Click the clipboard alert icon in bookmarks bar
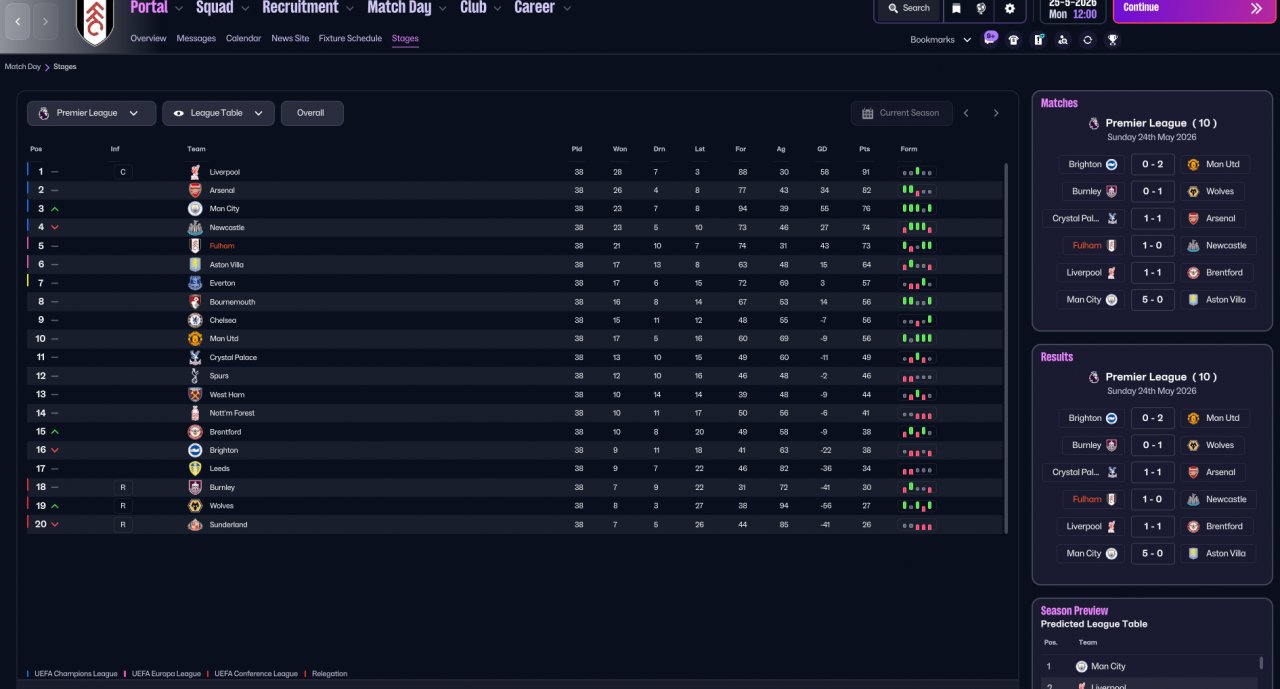Image resolution: width=1280 pixels, height=689 pixels. tap(1038, 40)
